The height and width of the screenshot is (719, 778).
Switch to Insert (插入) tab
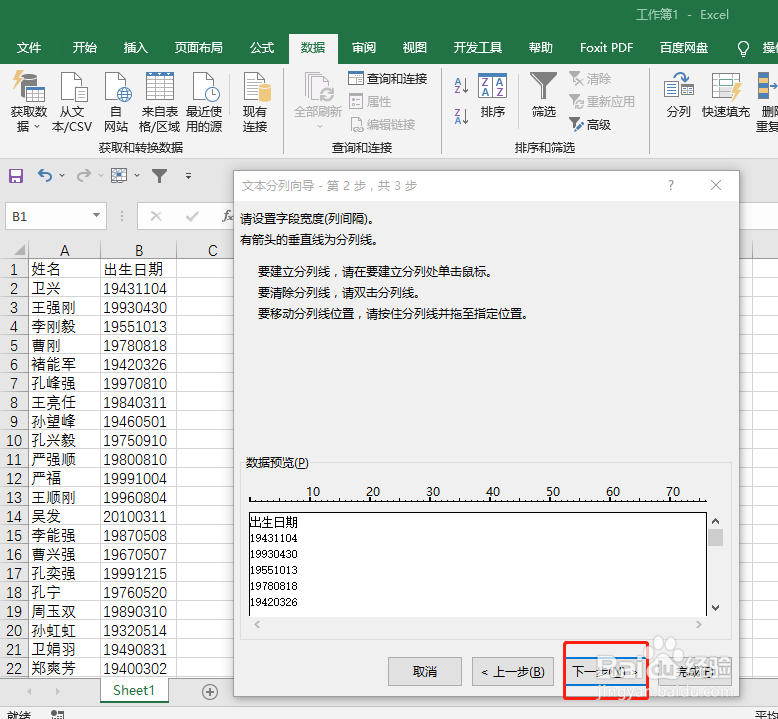tap(135, 48)
